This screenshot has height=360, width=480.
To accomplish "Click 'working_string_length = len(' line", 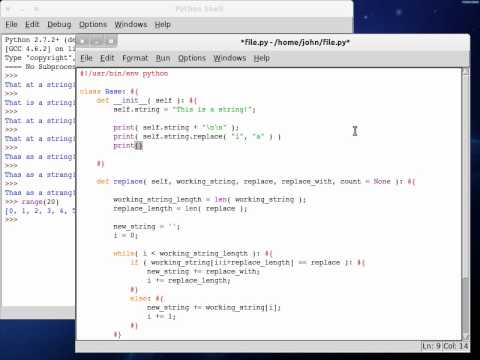I will tap(210, 199).
